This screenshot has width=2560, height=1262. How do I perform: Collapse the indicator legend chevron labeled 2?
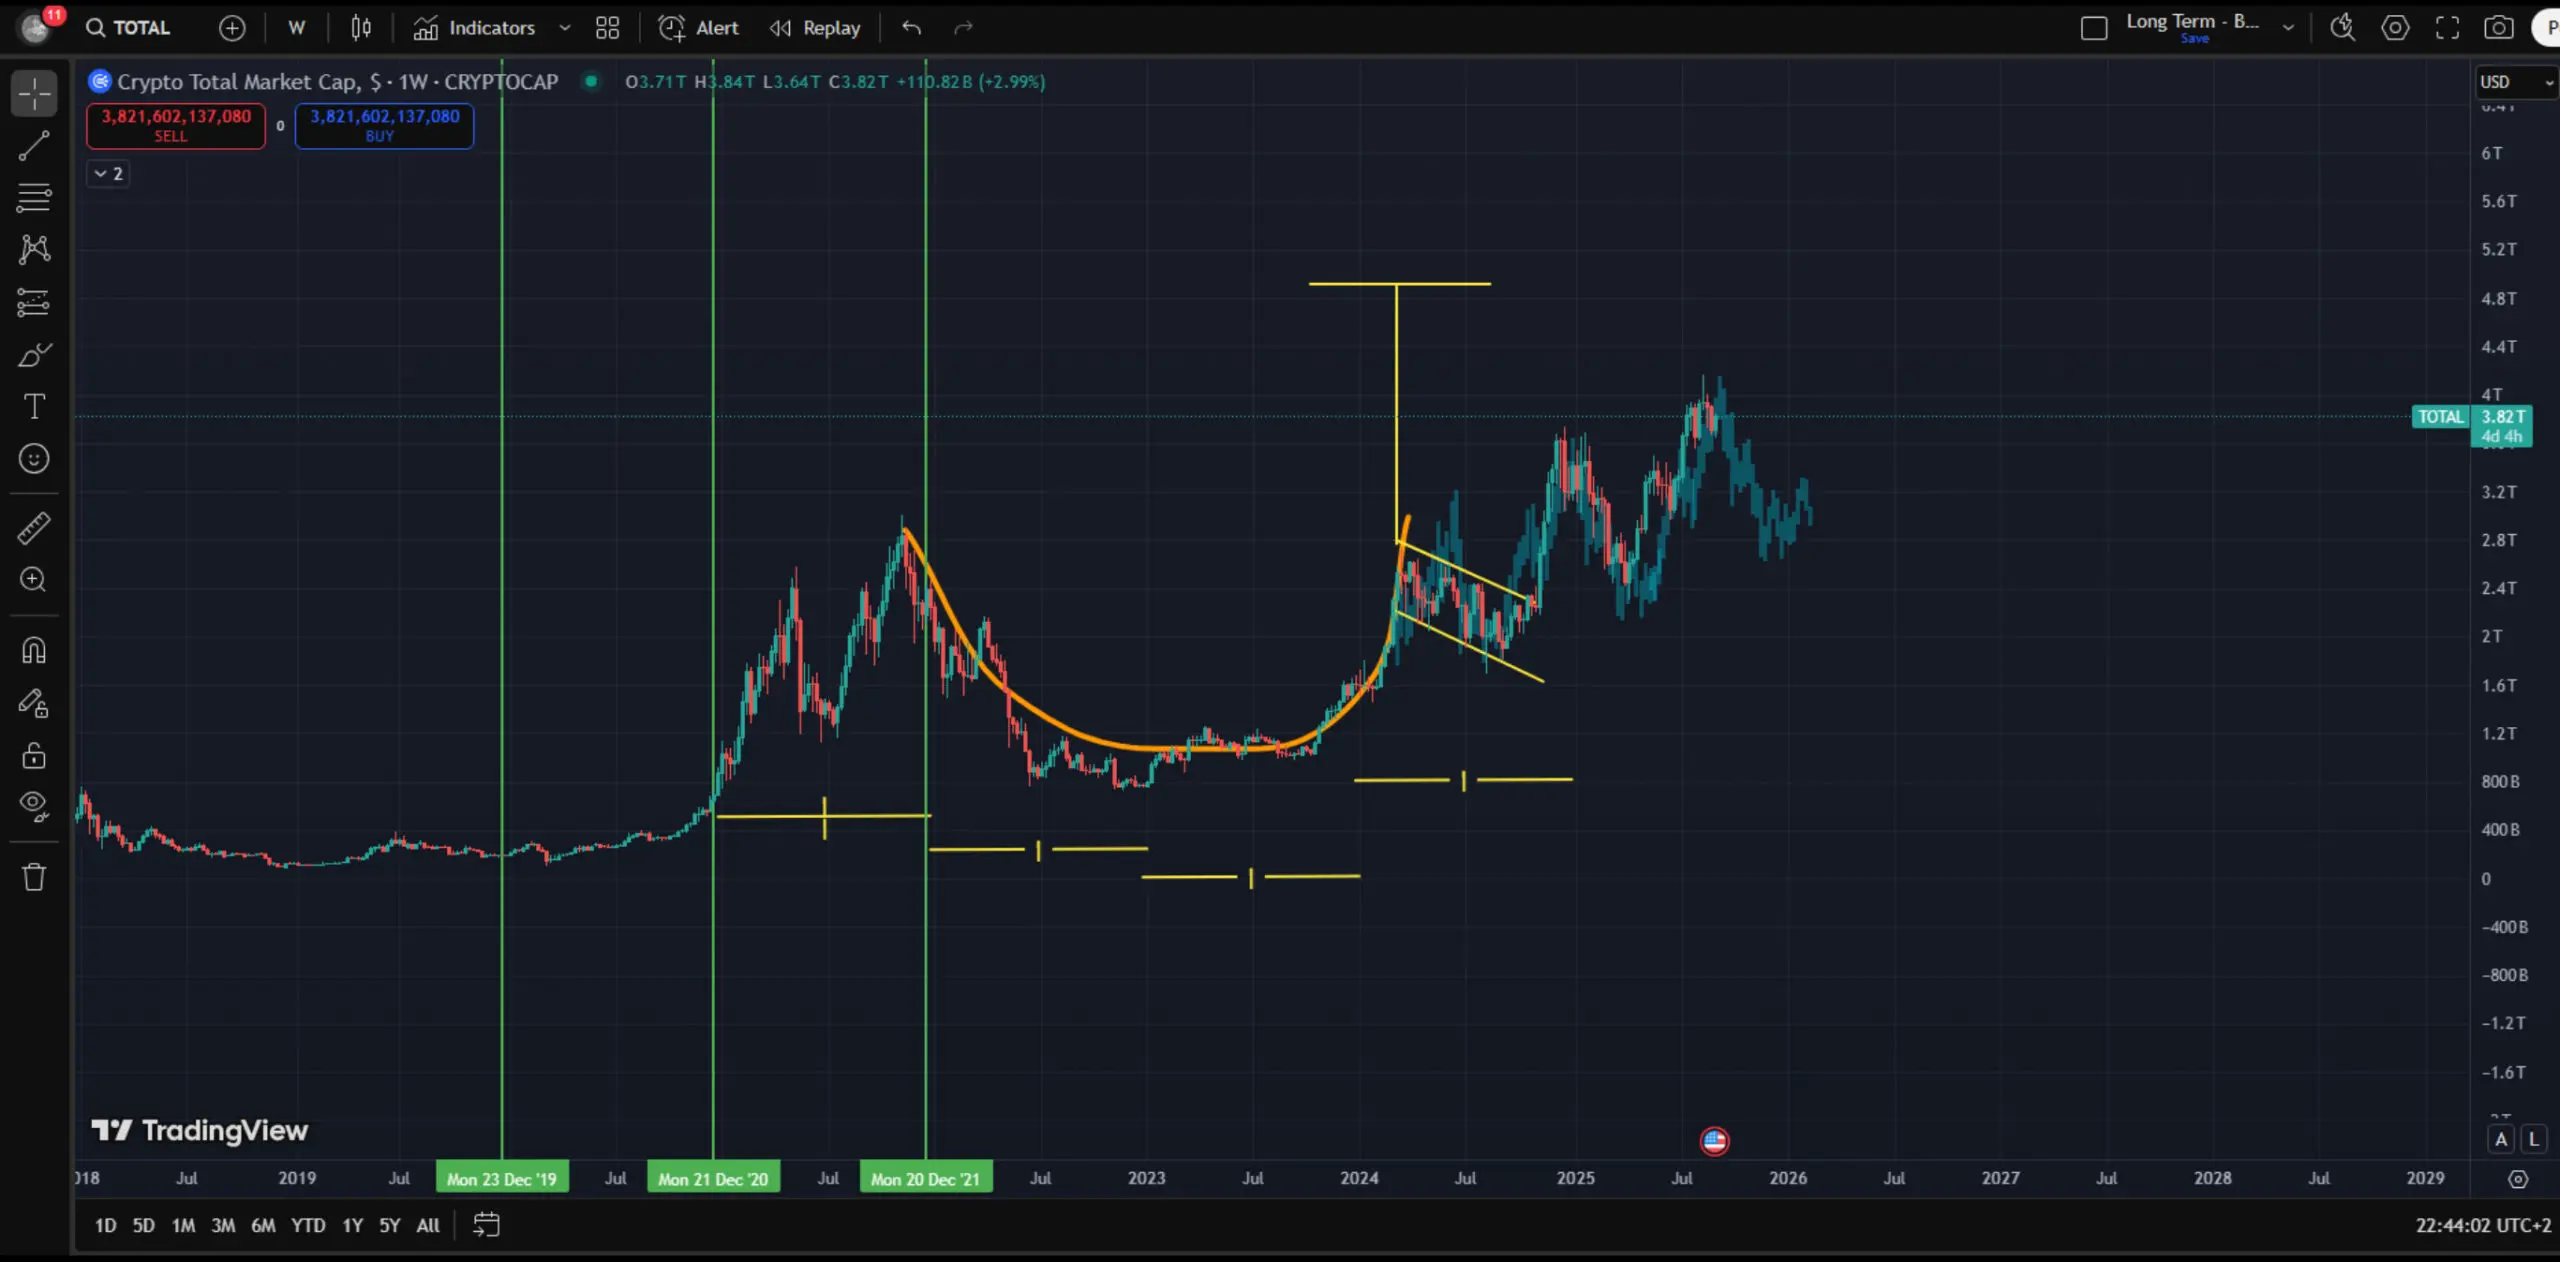[x=107, y=174]
